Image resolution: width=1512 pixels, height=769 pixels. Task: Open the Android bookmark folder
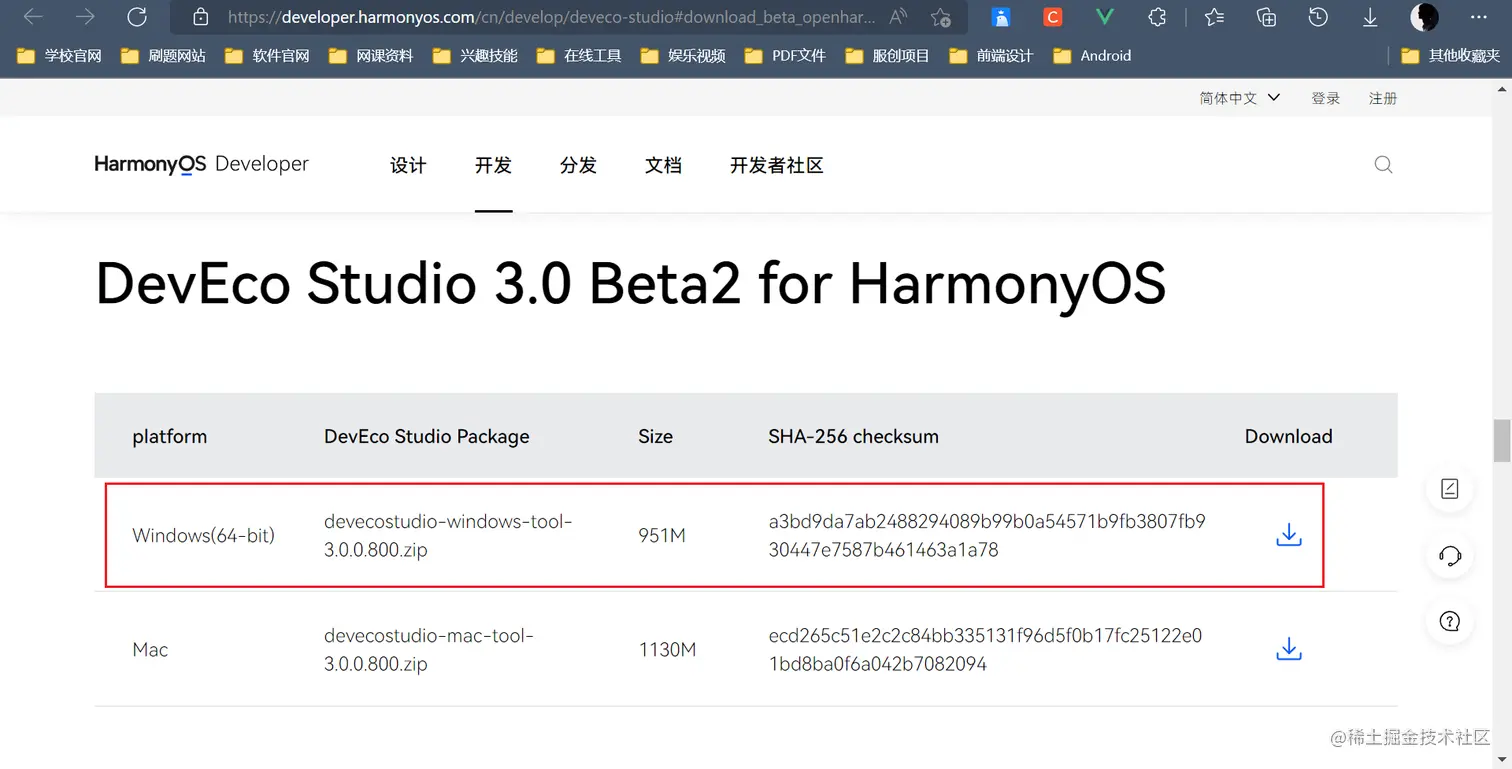[1092, 56]
